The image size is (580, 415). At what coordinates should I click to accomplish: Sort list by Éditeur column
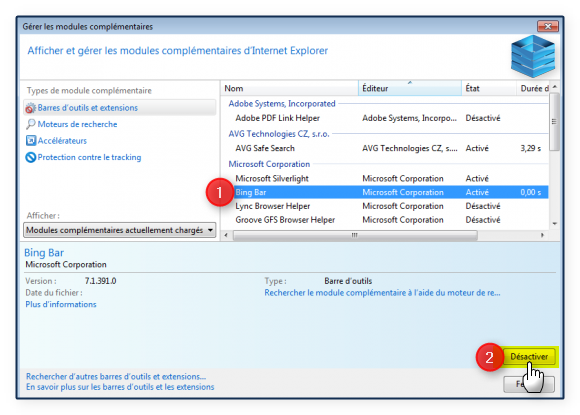tap(409, 88)
